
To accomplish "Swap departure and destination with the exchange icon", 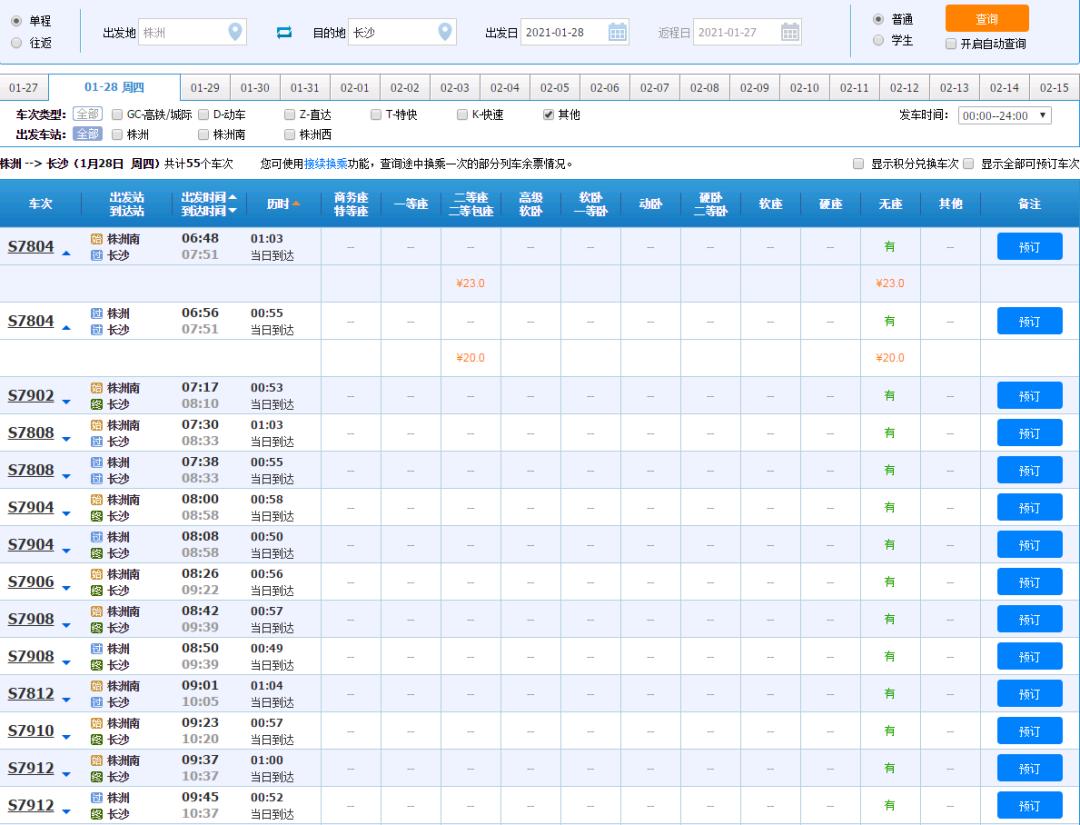I will coord(284,32).
